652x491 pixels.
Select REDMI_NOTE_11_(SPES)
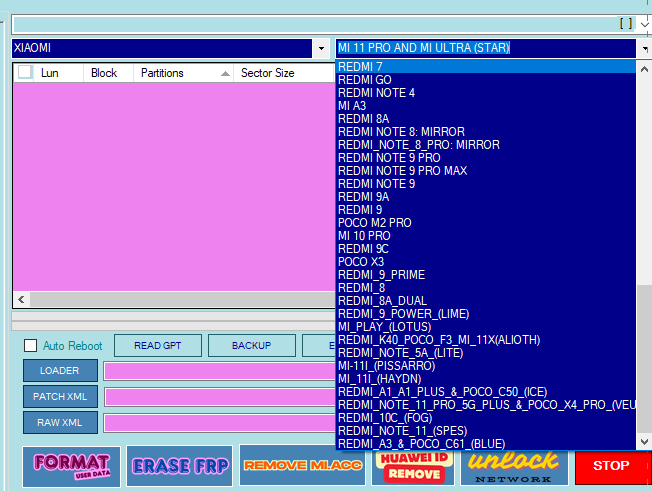486,431
